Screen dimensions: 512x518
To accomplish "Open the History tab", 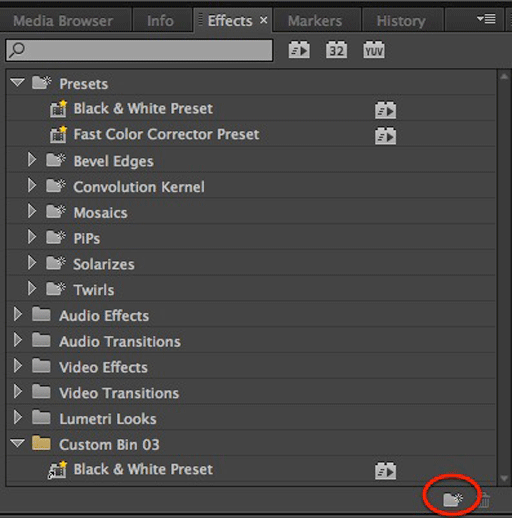I will pyautogui.click(x=401, y=21).
